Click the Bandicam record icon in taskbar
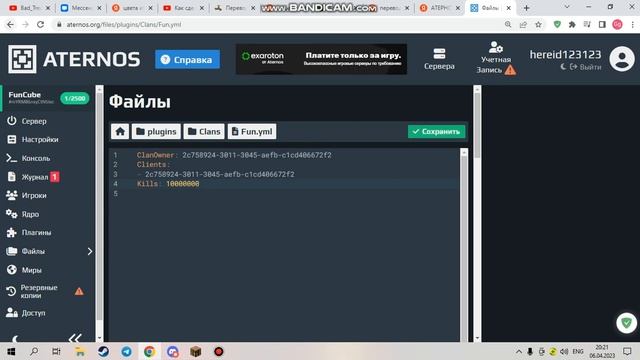The width and height of the screenshot is (640, 360). tap(219, 351)
